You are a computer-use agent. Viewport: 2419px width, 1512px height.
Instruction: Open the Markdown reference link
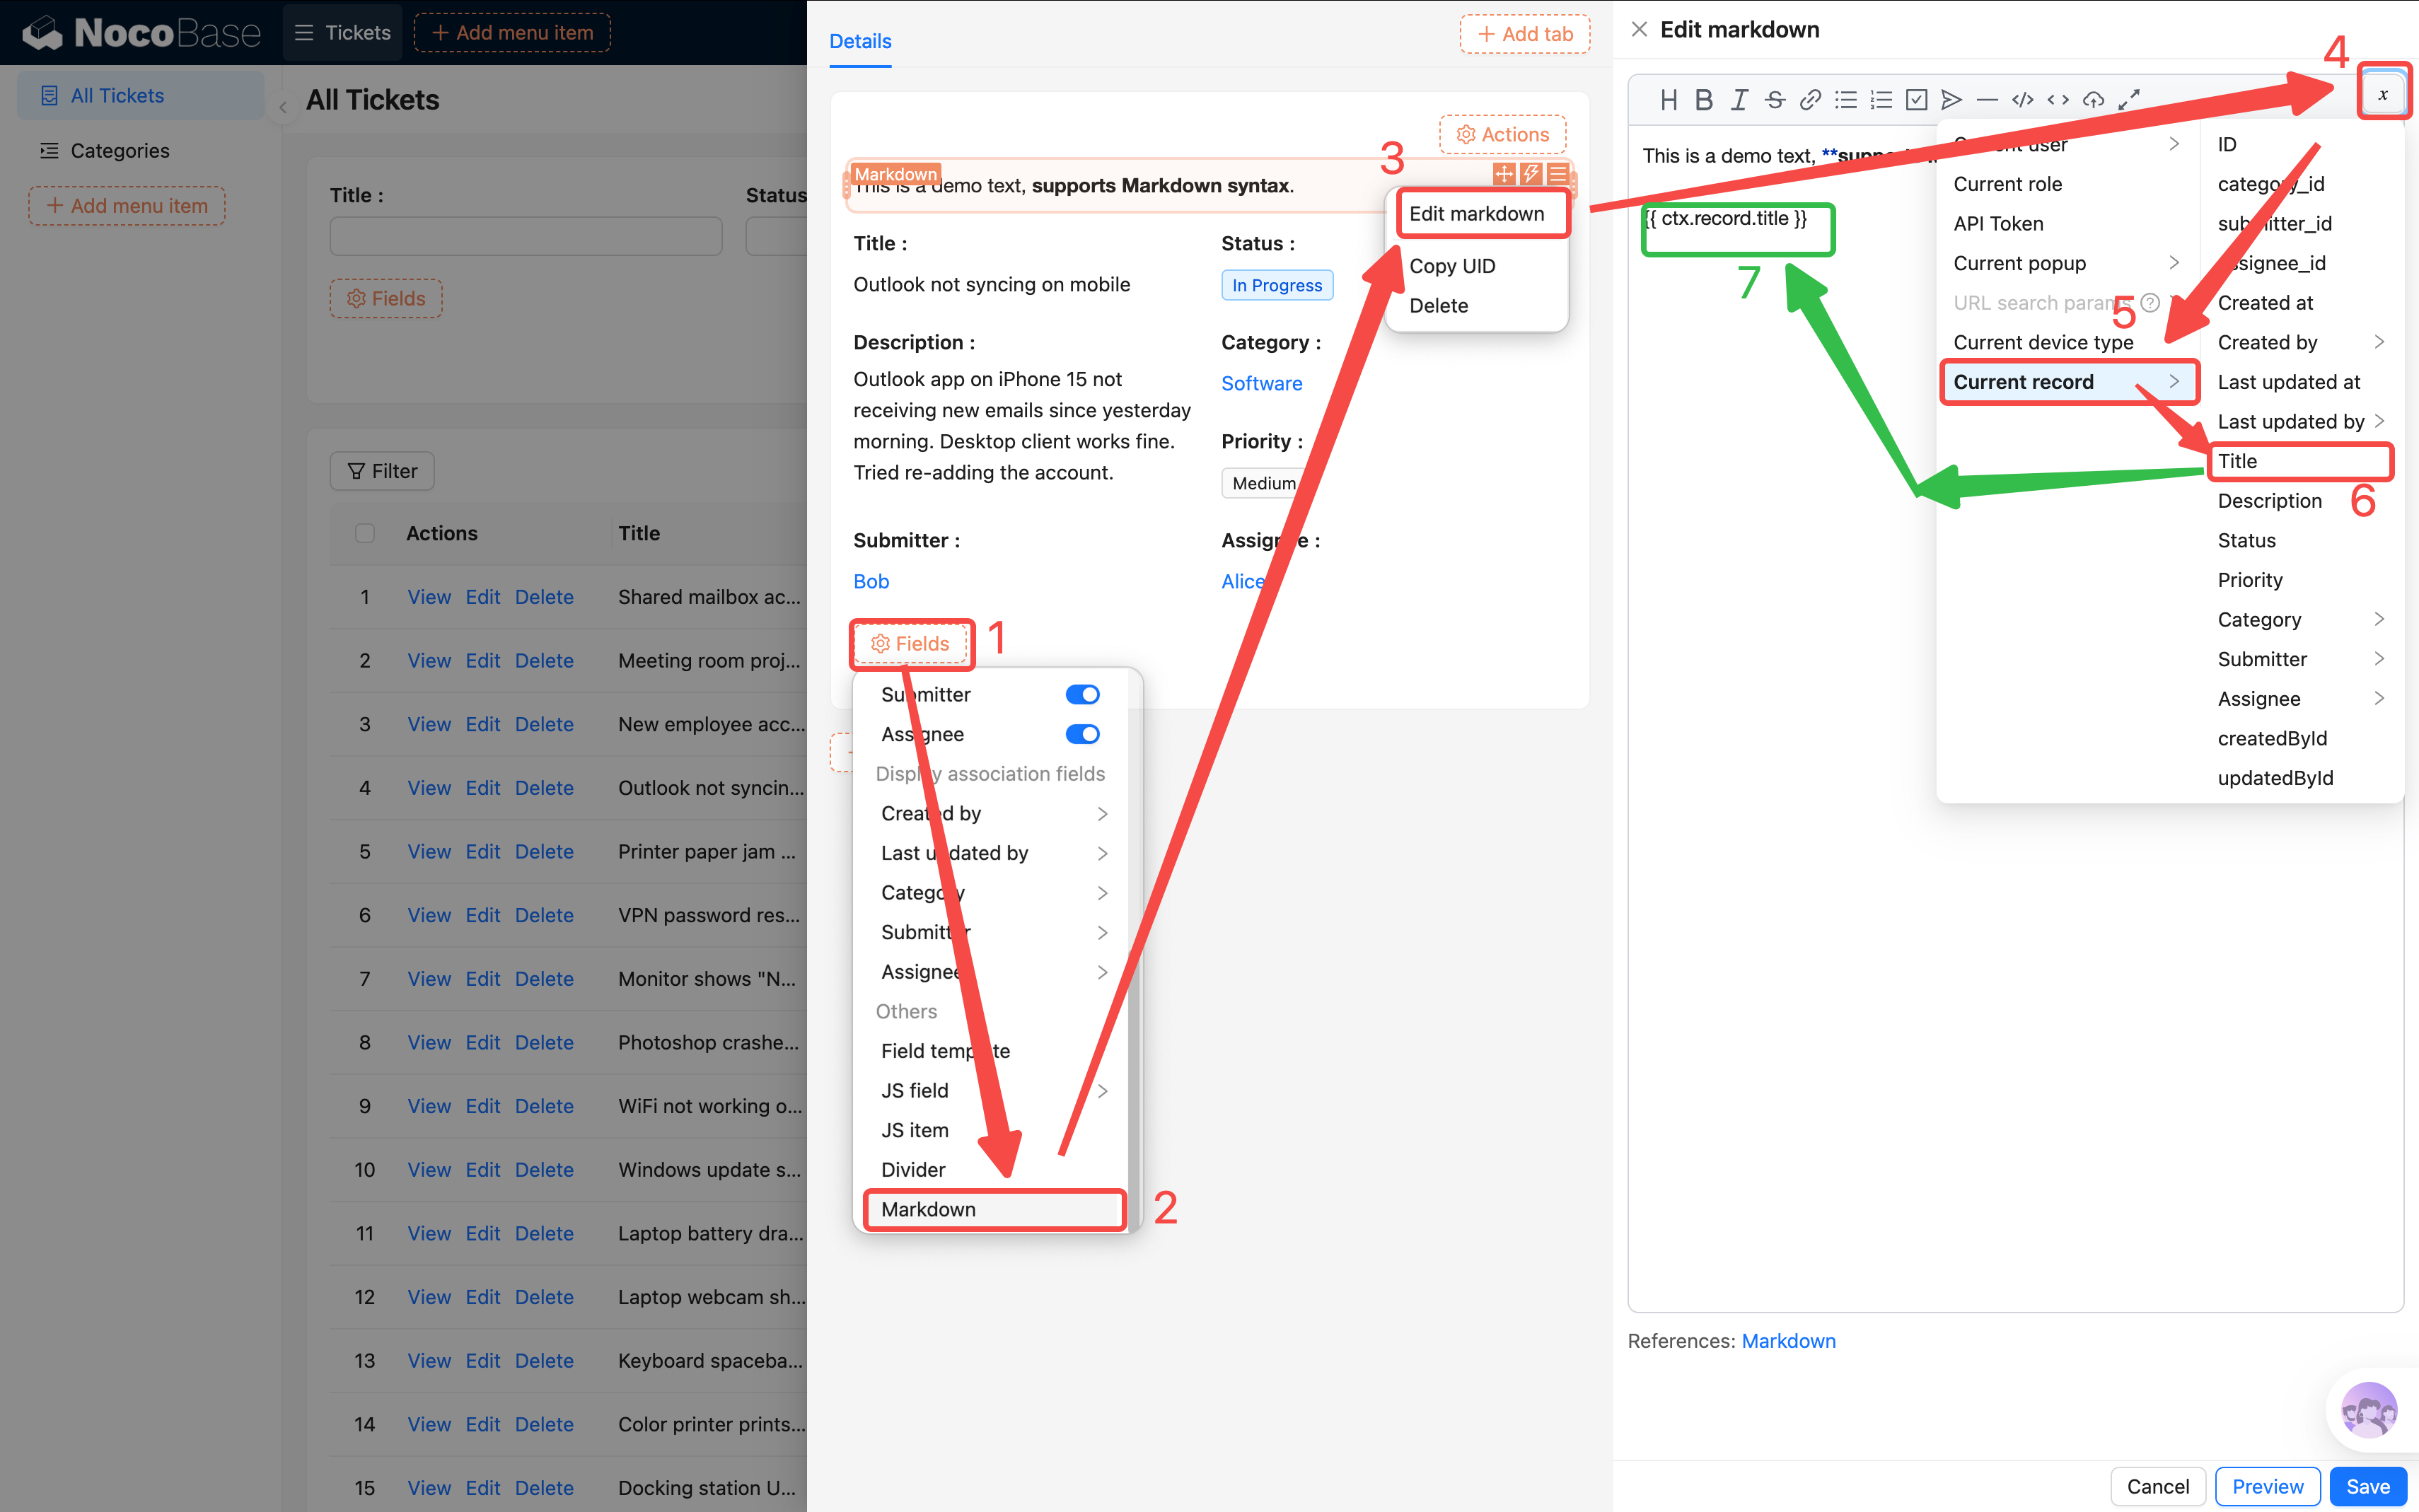point(1788,1341)
